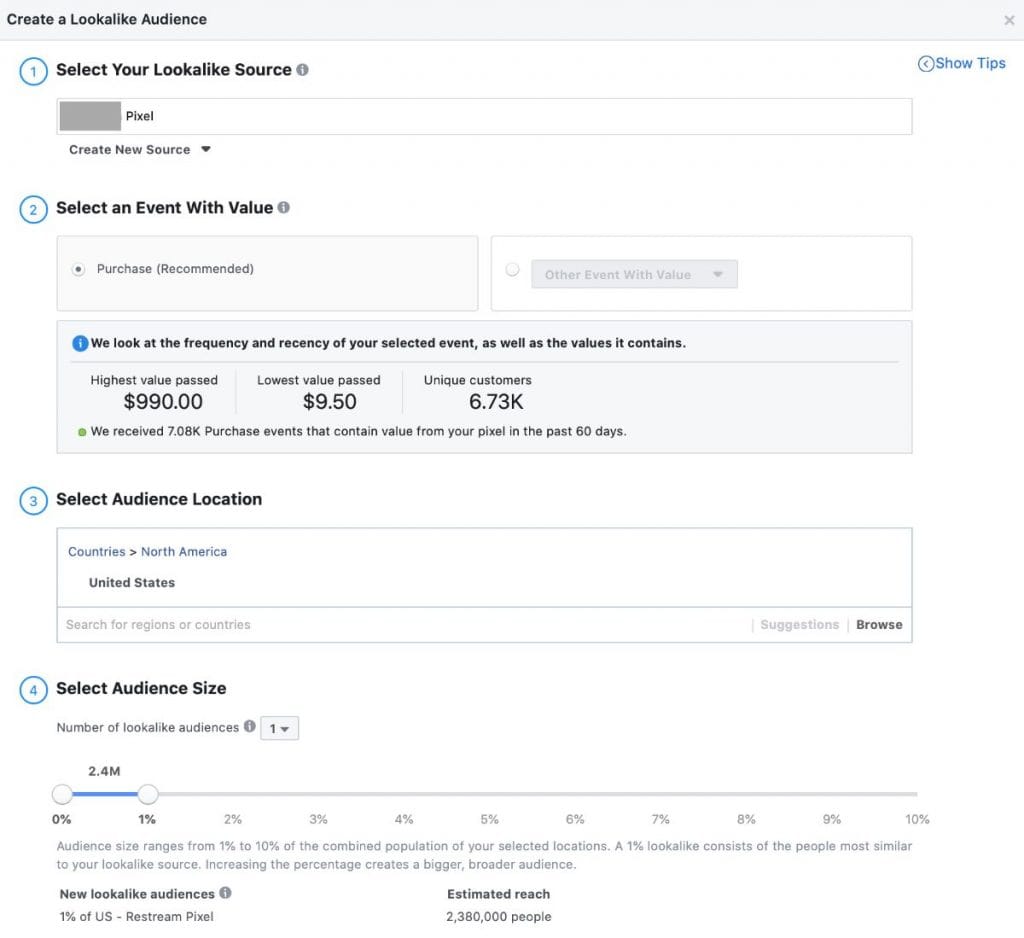Click the Countries breadcrumb link
Viewport: 1024px width, 938px height.
(96, 552)
